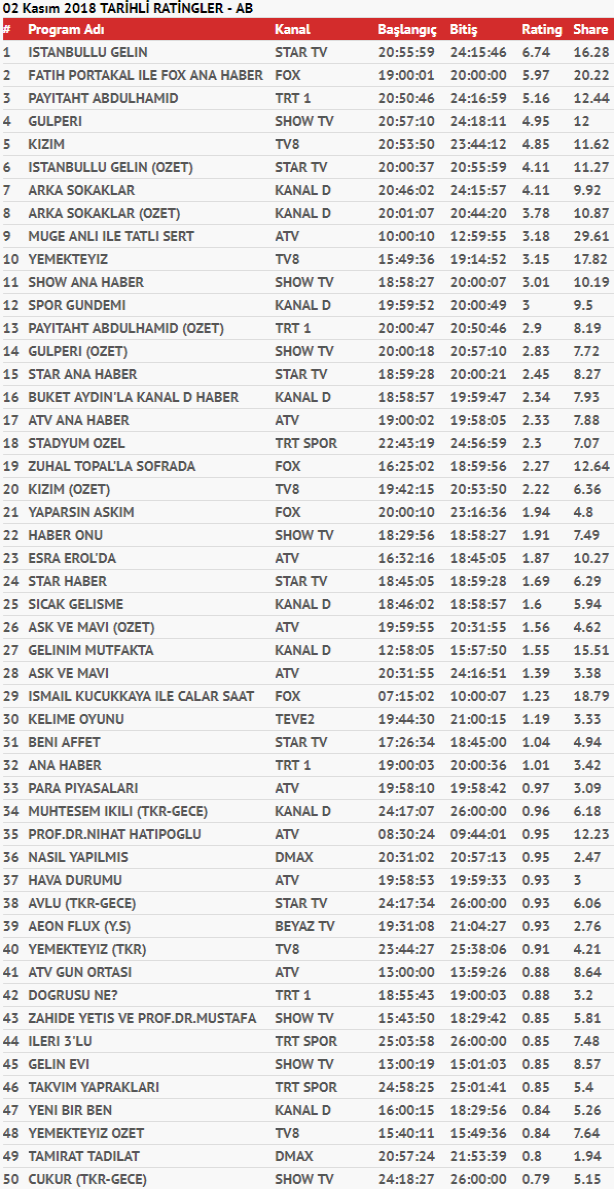Viewport: 614px width, 1189px height.
Task: Click the Share column header
Action: (x=590, y=30)
